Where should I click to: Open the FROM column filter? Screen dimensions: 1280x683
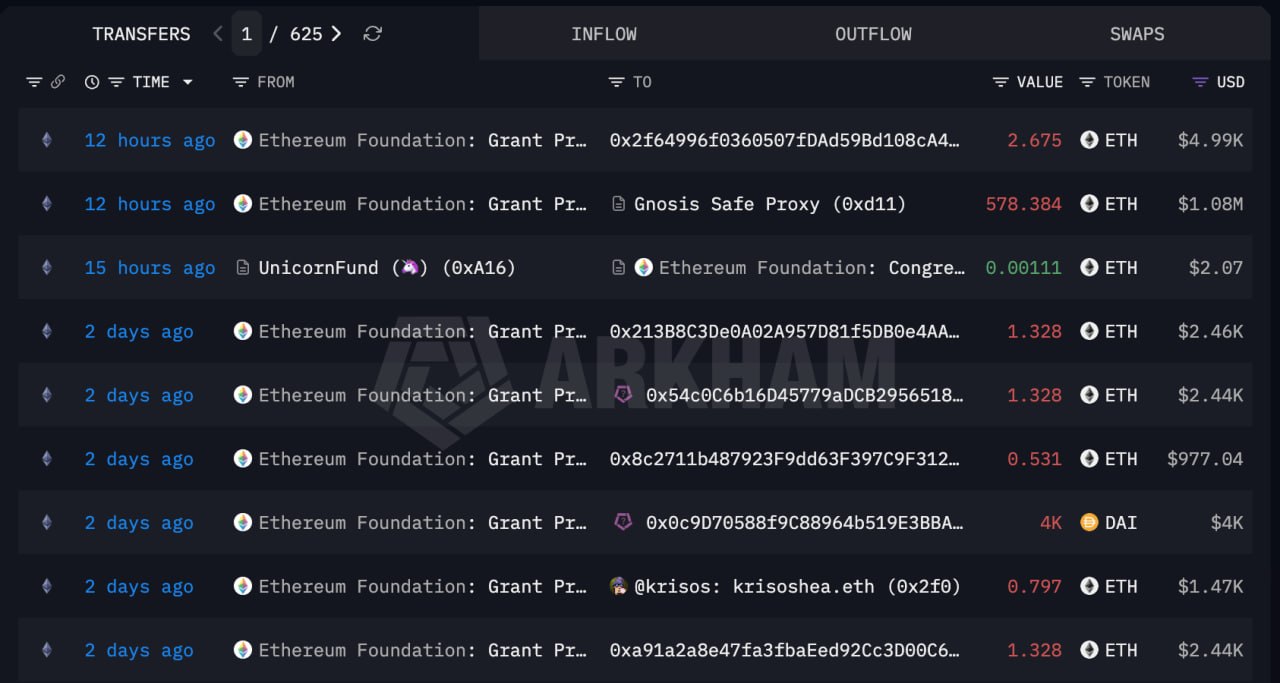coord(240,82)
